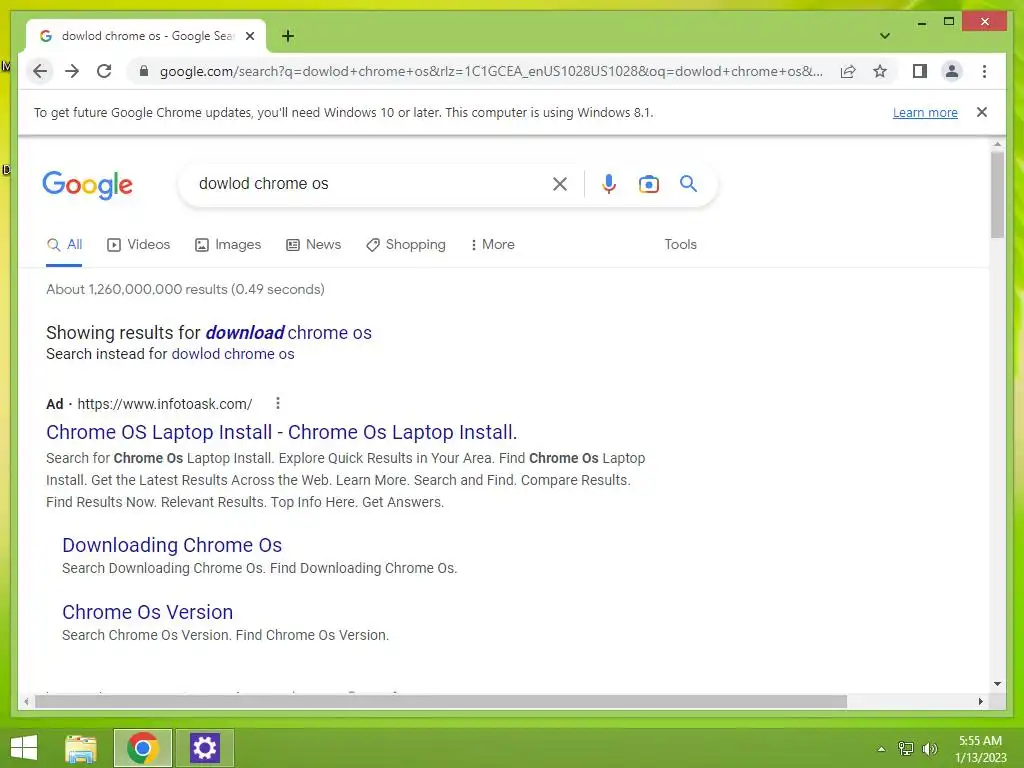Click the scroll-up arrow of the page
Screen dimensions: 1024x768
(997, 144)
